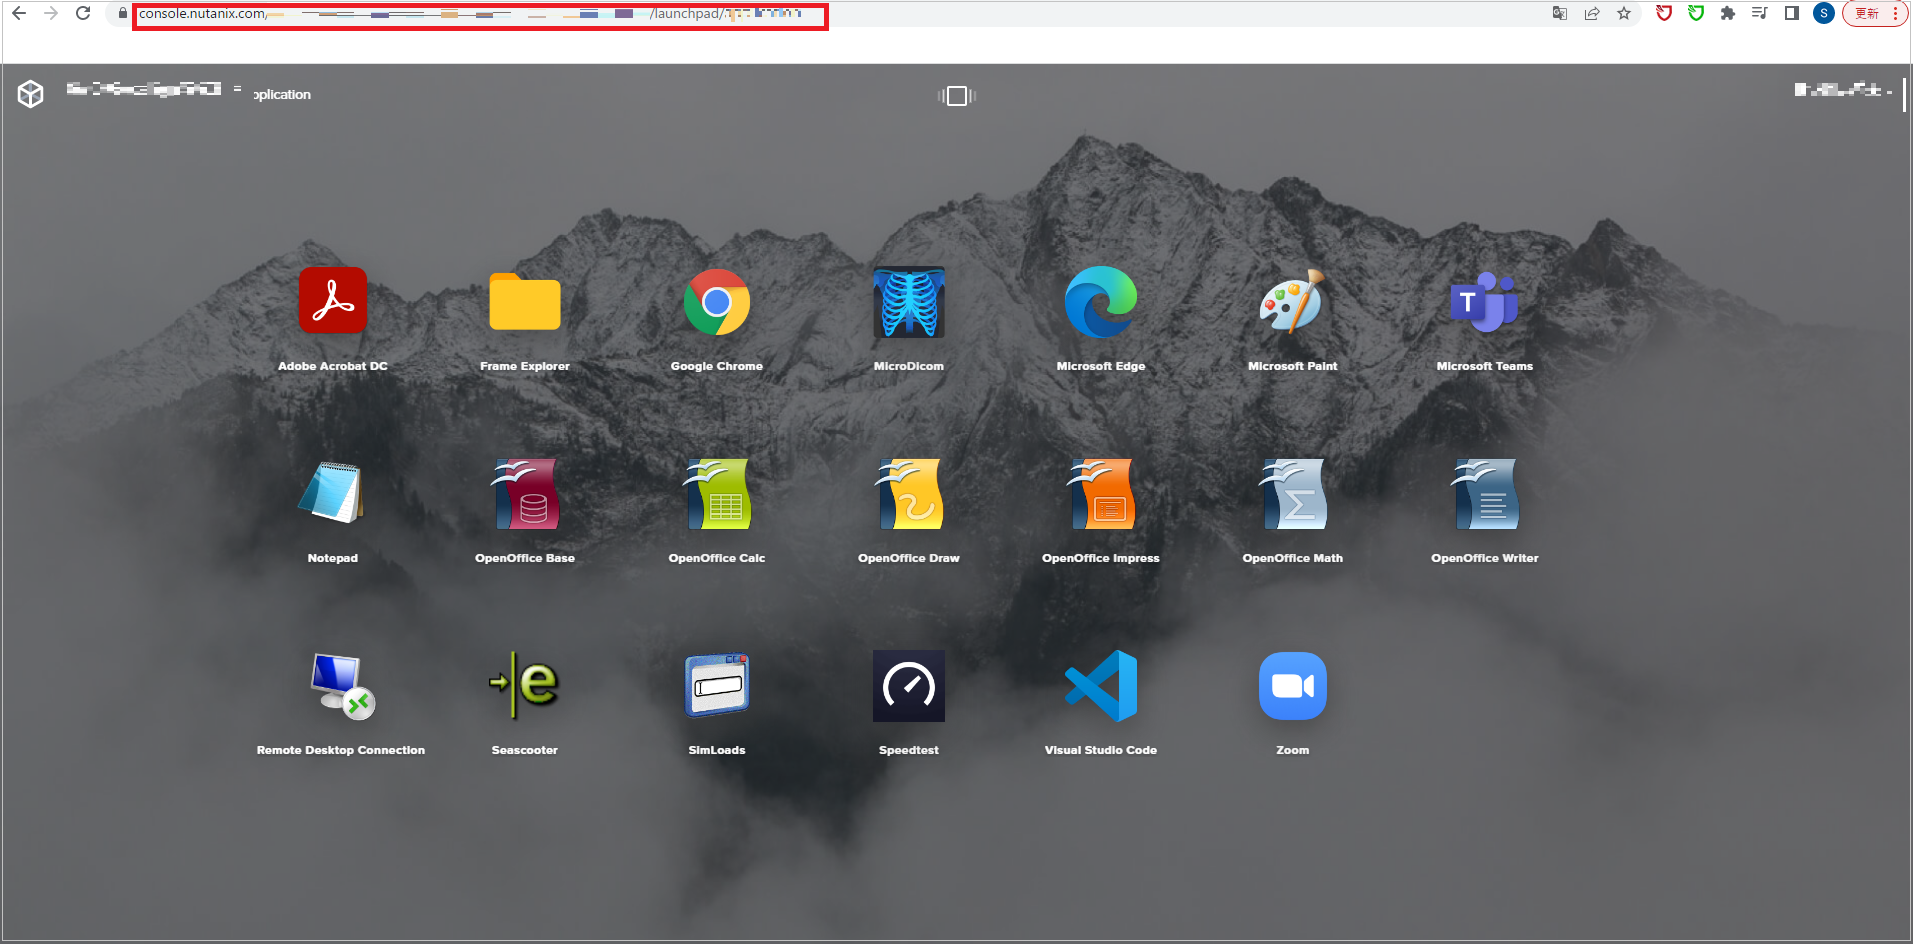This screenshot has height=944, width=1913.
Task: Open the Seascooter app
Action: click(525, 685)
